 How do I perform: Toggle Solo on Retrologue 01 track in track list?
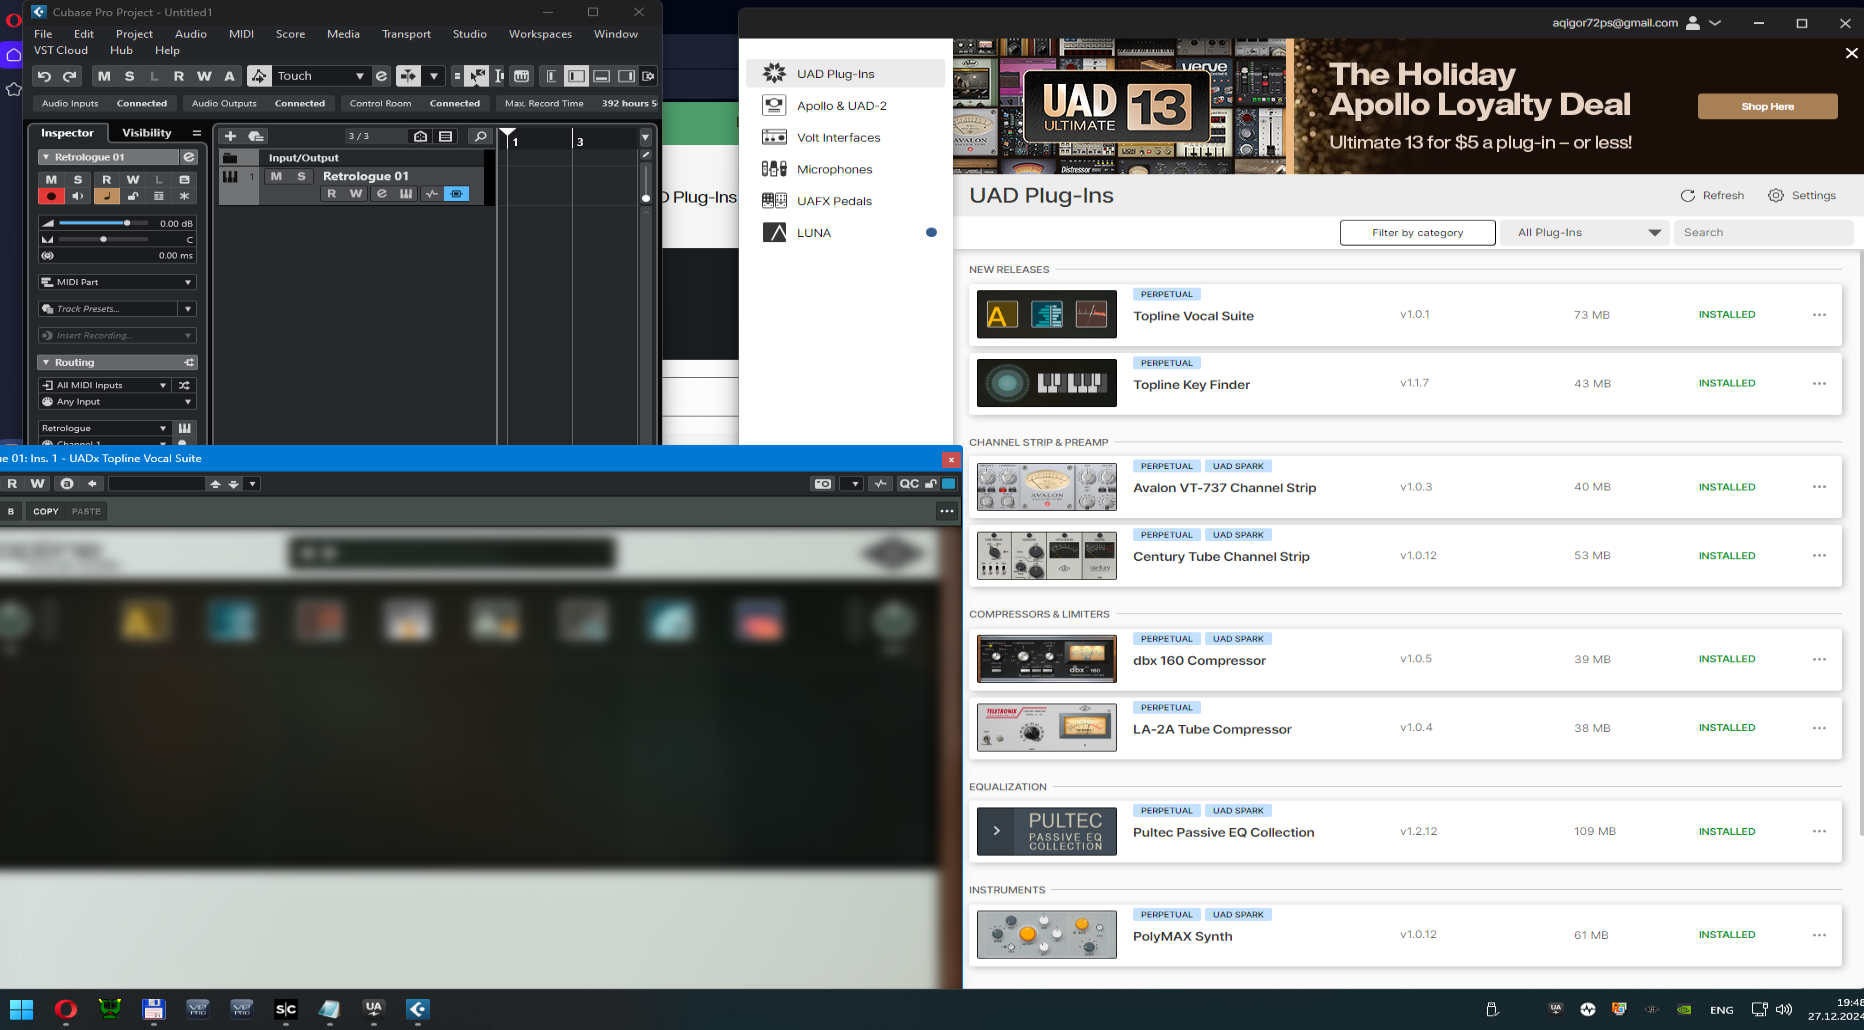pos(301,176)
